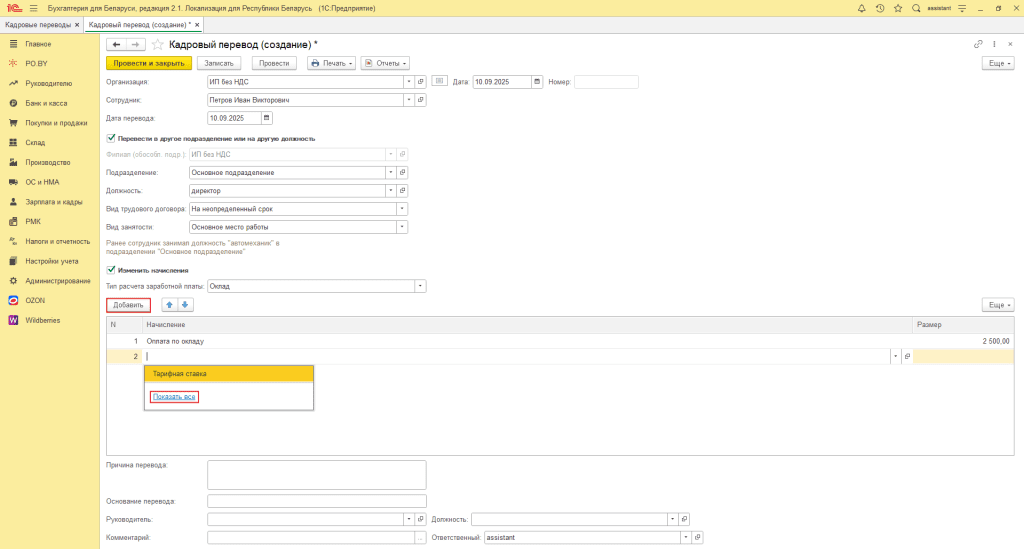Click Провести button
This screenshot has height=549, width=1024.
274,63
